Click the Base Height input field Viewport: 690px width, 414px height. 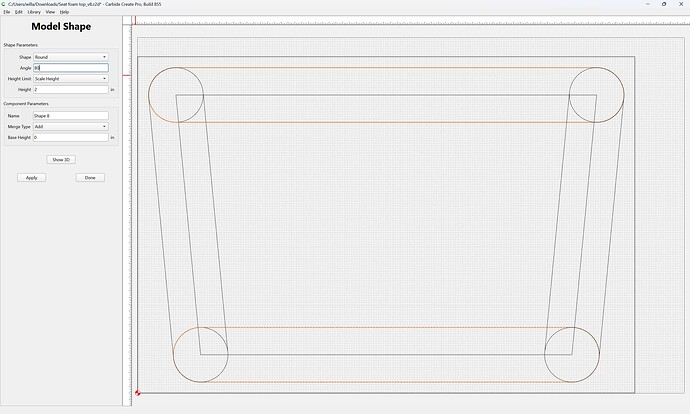(71, 137)
